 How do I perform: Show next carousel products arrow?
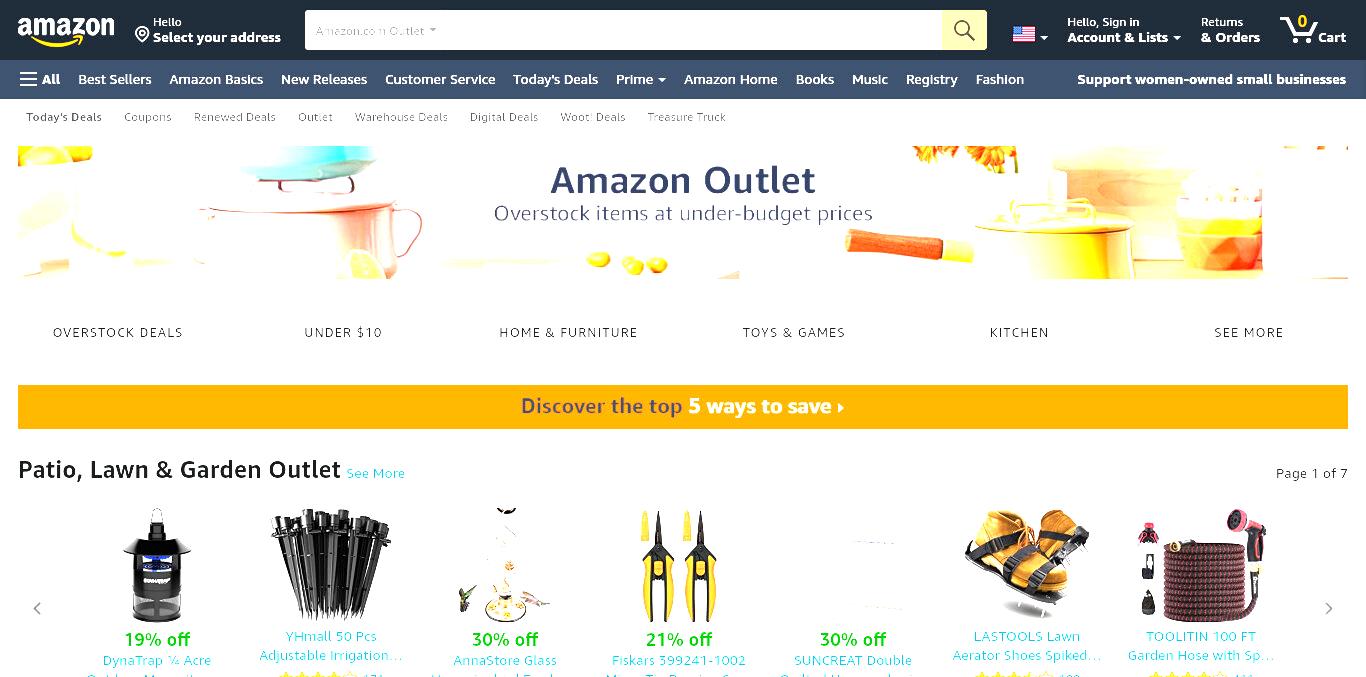pyautogui.click(x=1329, y=608)
